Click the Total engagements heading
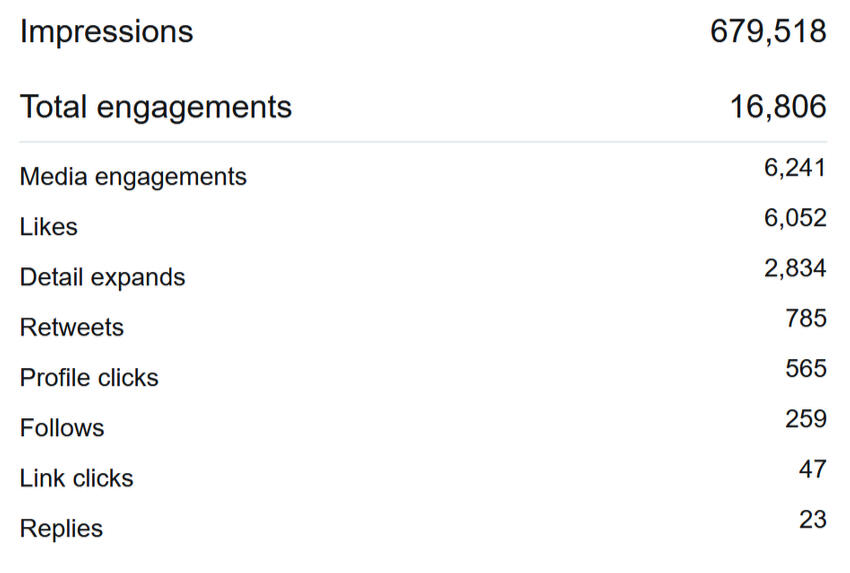 (x=156, y=107)
